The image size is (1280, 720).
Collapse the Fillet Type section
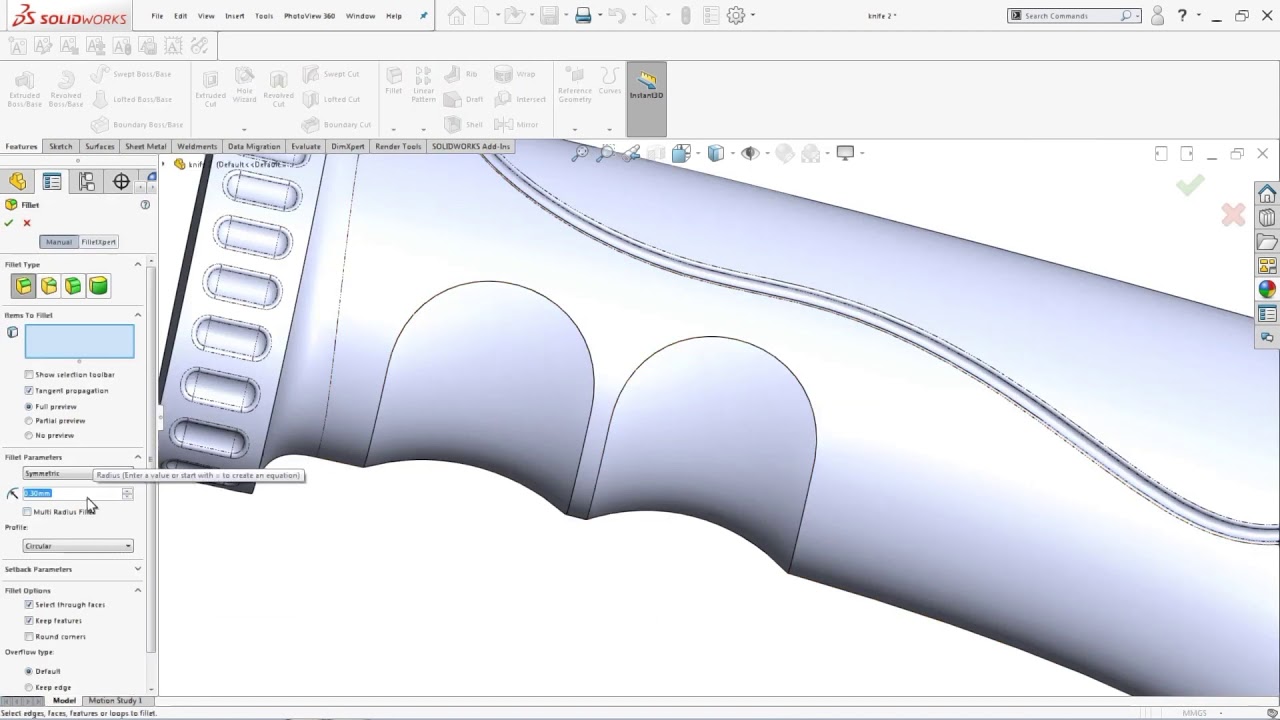click(x=138, y=264)
